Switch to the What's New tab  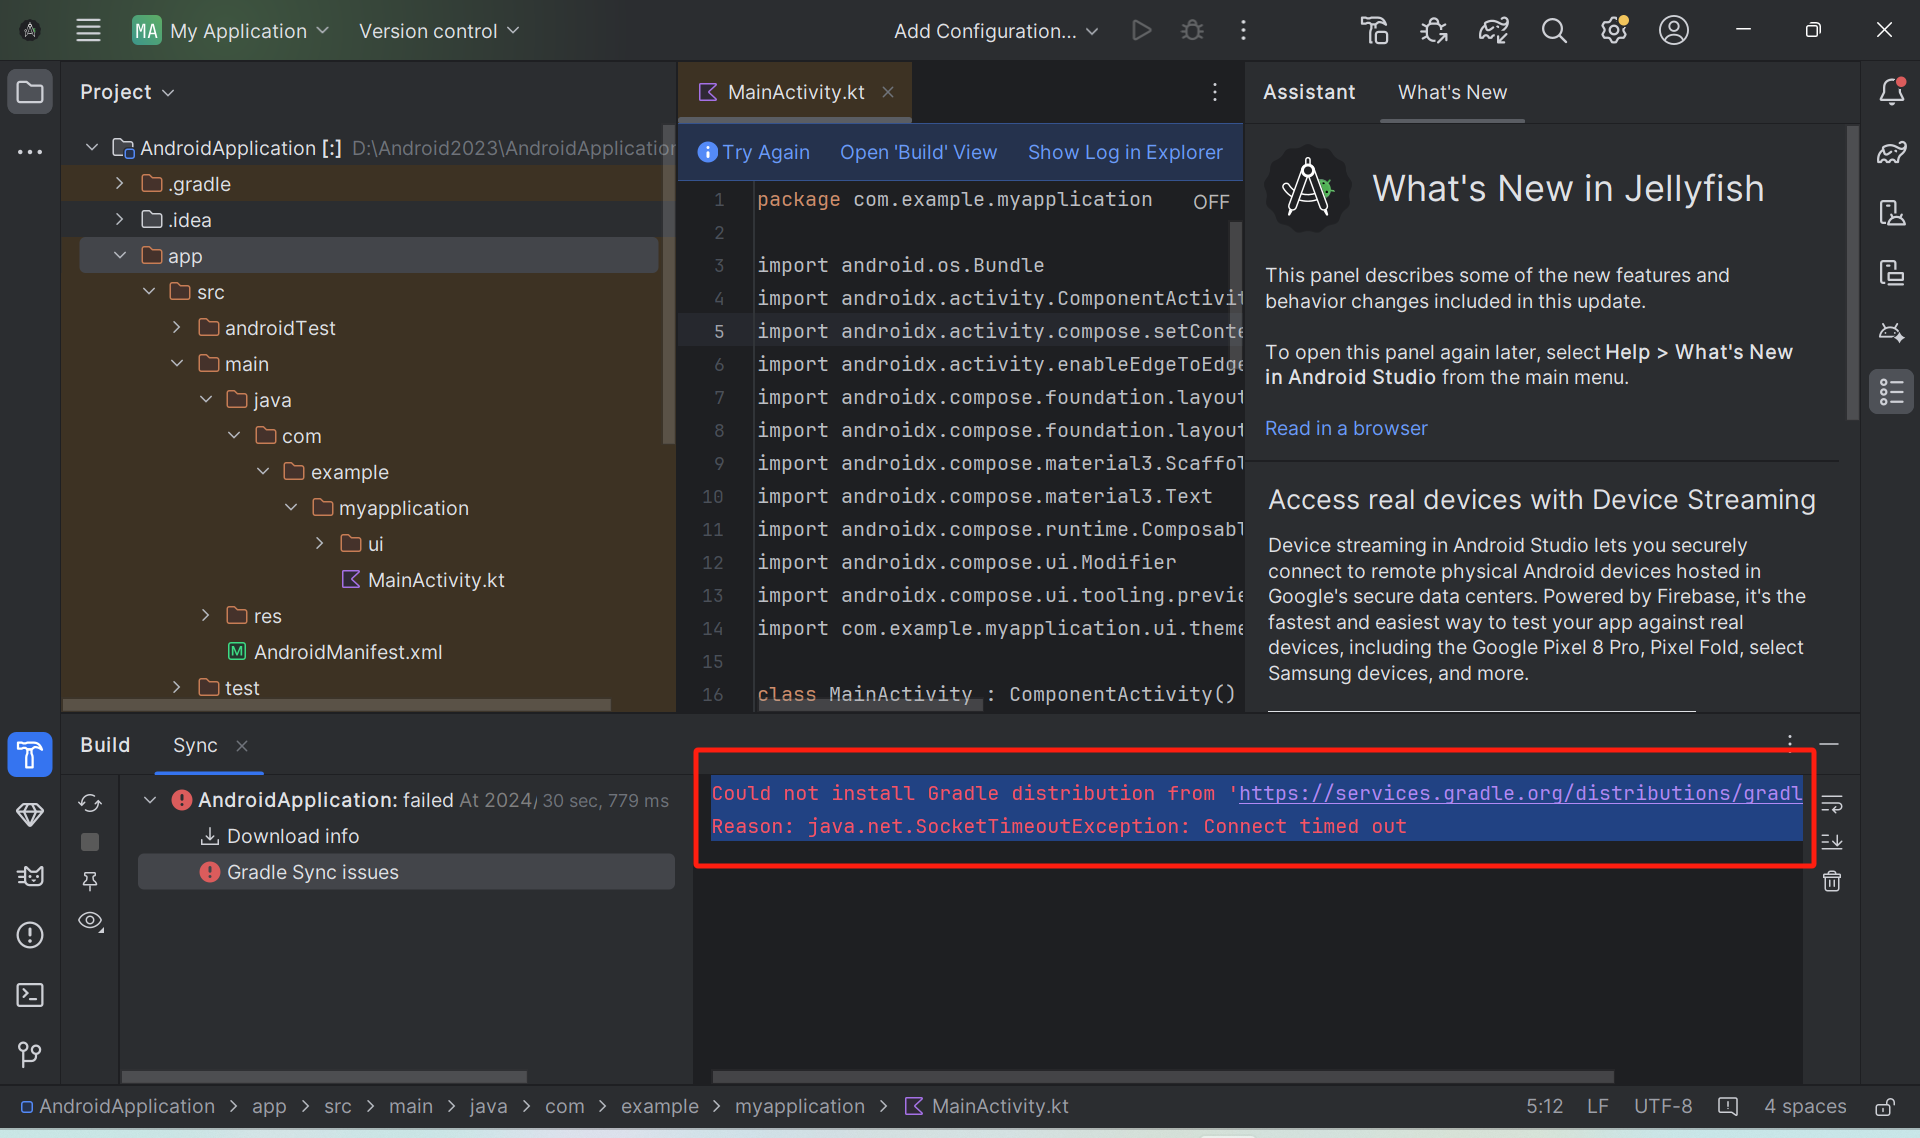tap(1452, 92)
